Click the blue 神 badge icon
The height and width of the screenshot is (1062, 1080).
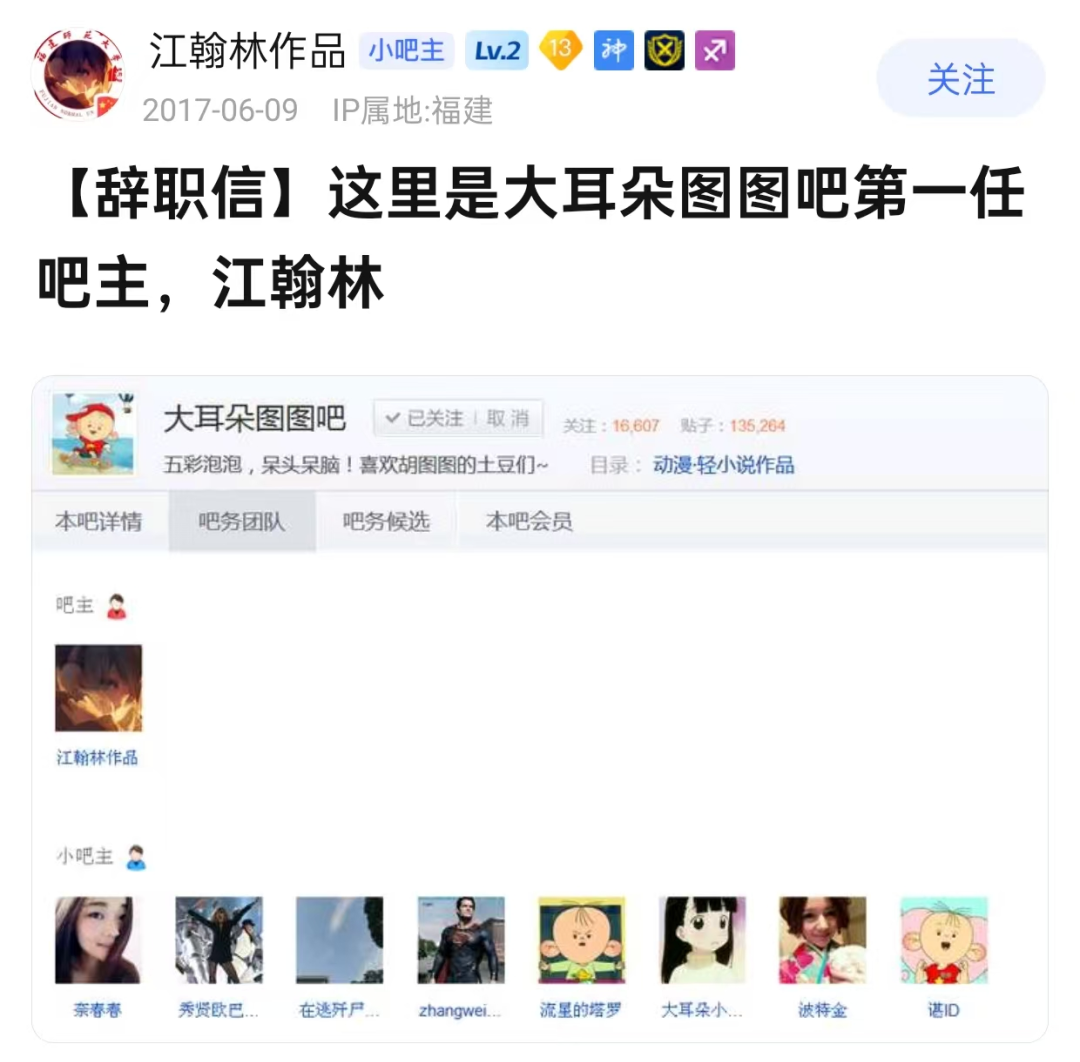(x=613, y=50)
